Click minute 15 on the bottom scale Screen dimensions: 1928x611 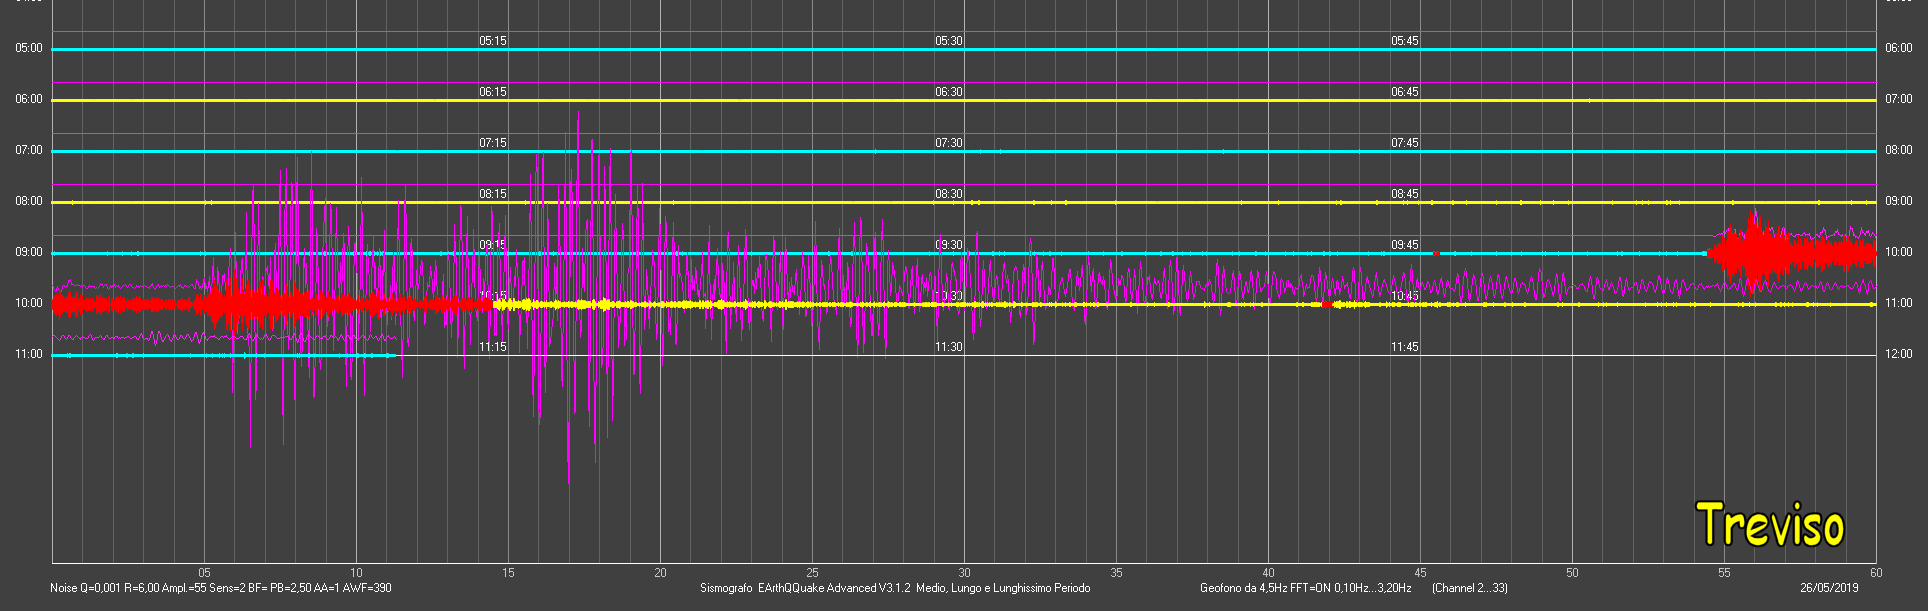click(508, 573)
